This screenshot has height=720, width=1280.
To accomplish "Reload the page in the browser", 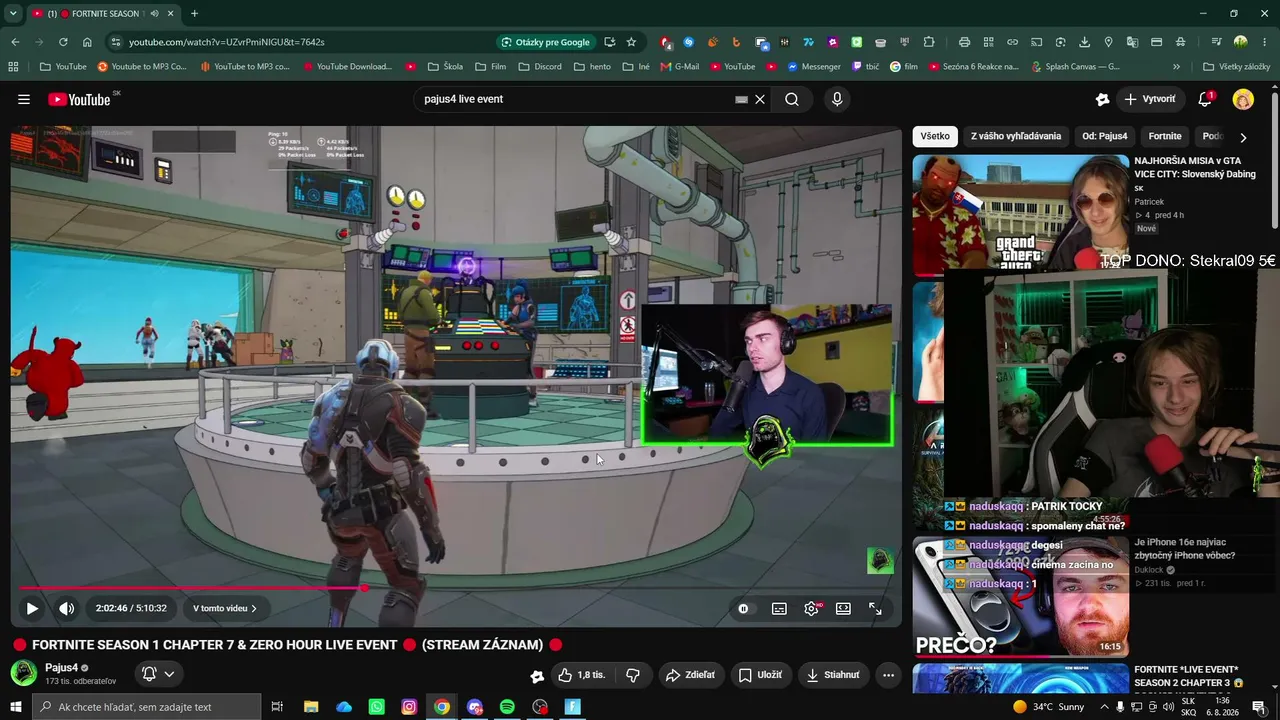I will 63,42.
